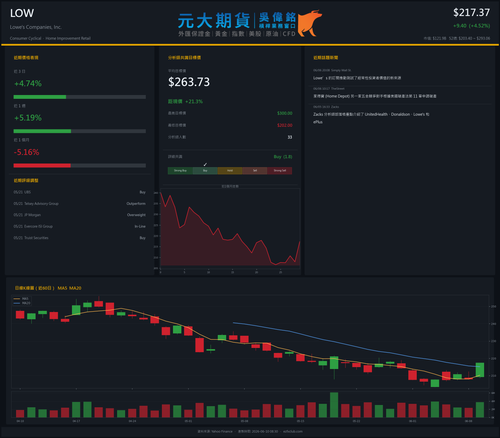Click the MA5 legend entry in the candlestick chart
The image size is (500, 438).
[x=21, y=299]
